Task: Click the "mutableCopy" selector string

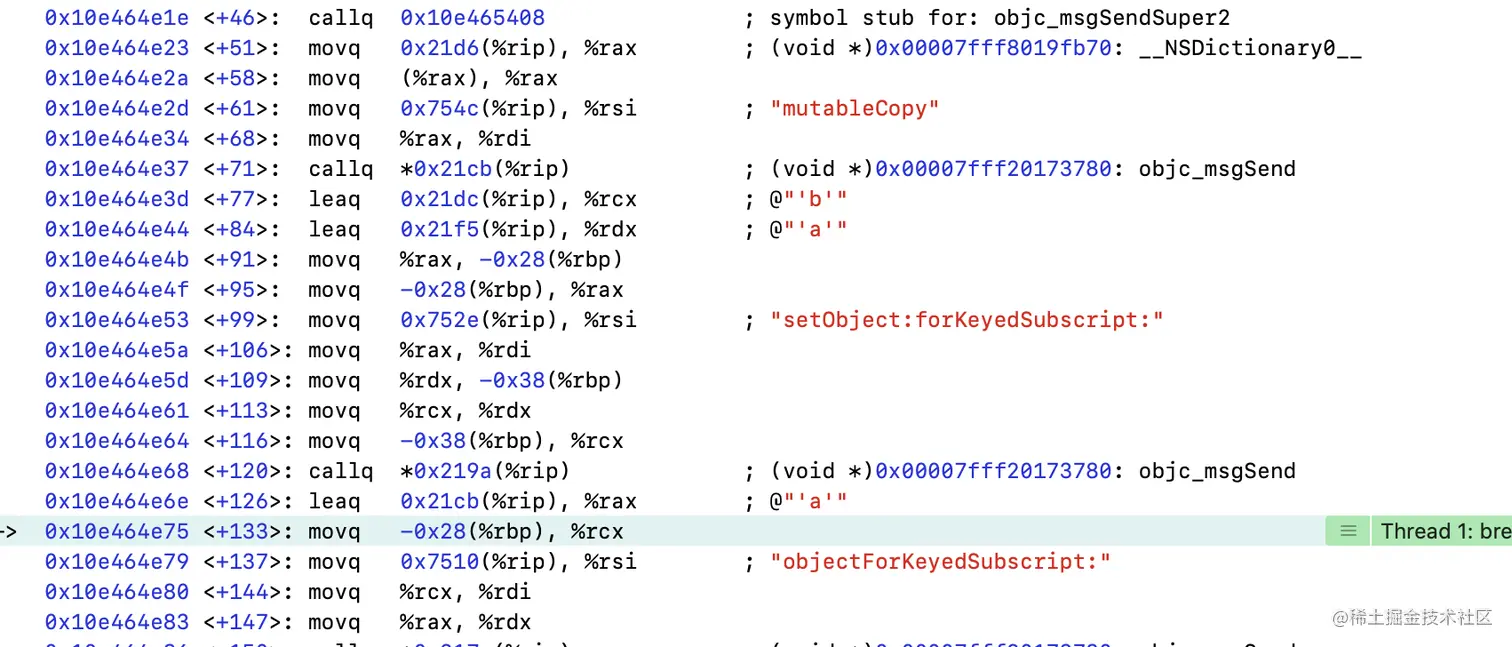Action: click(x=855, y=109)
